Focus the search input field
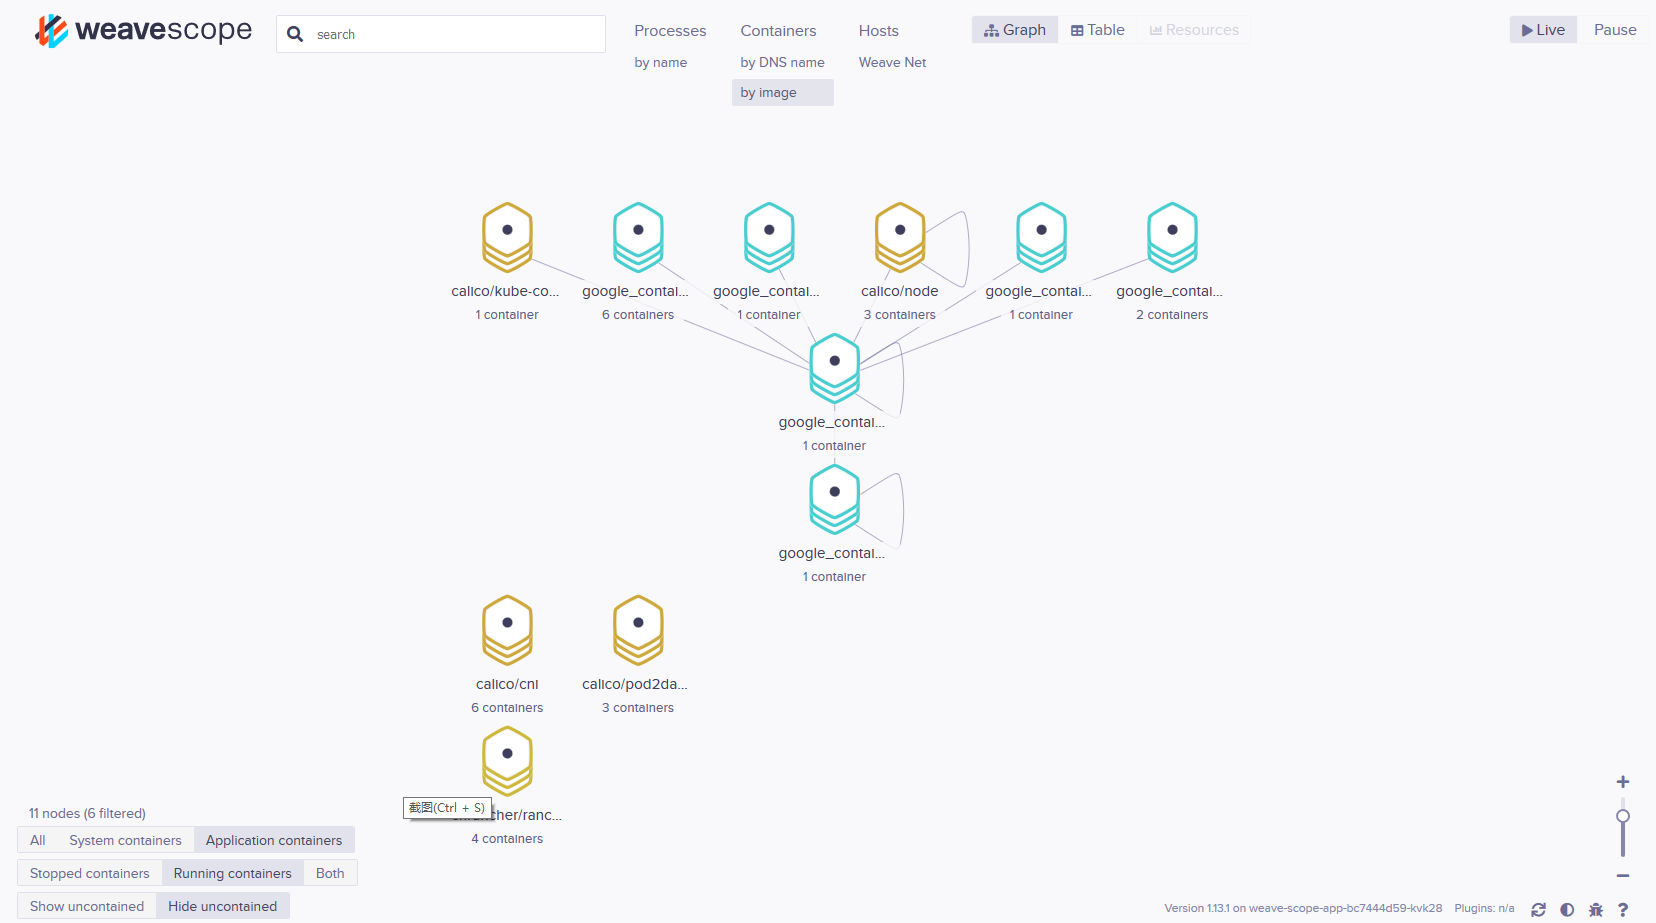The image size is (1656, 923). (x=441, y=34)
